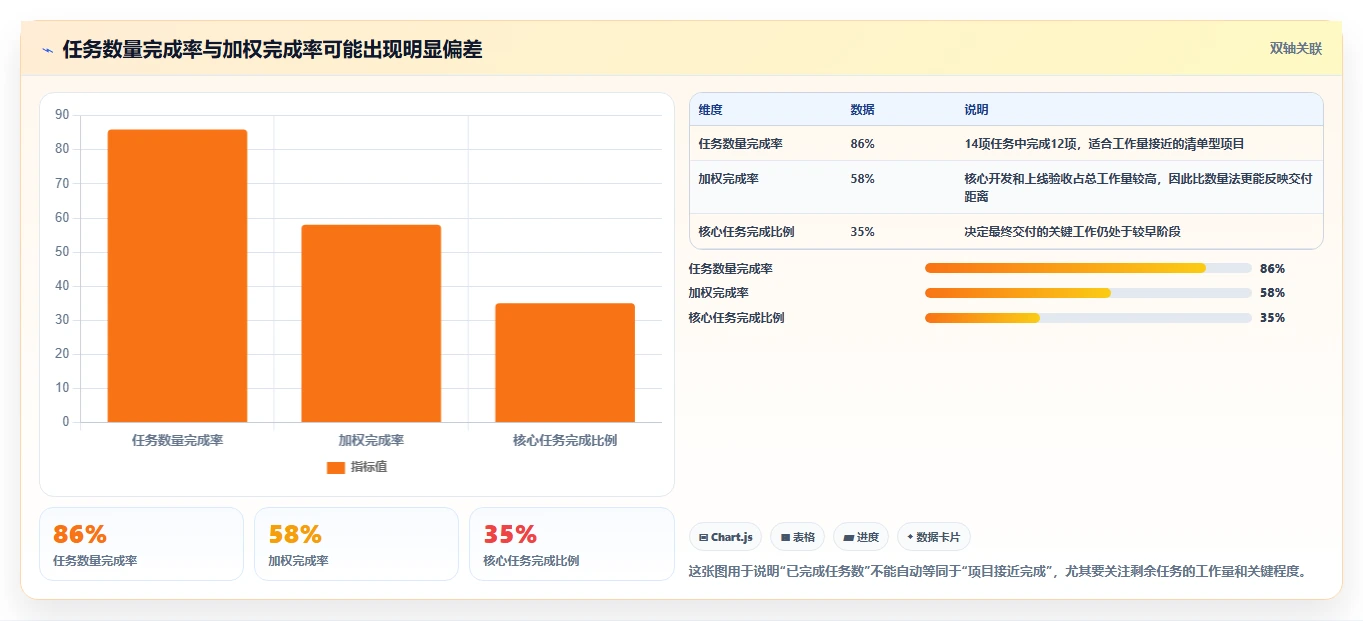
Task: Open the 58% 加权完成率 data card
Action: pos(356,544)
